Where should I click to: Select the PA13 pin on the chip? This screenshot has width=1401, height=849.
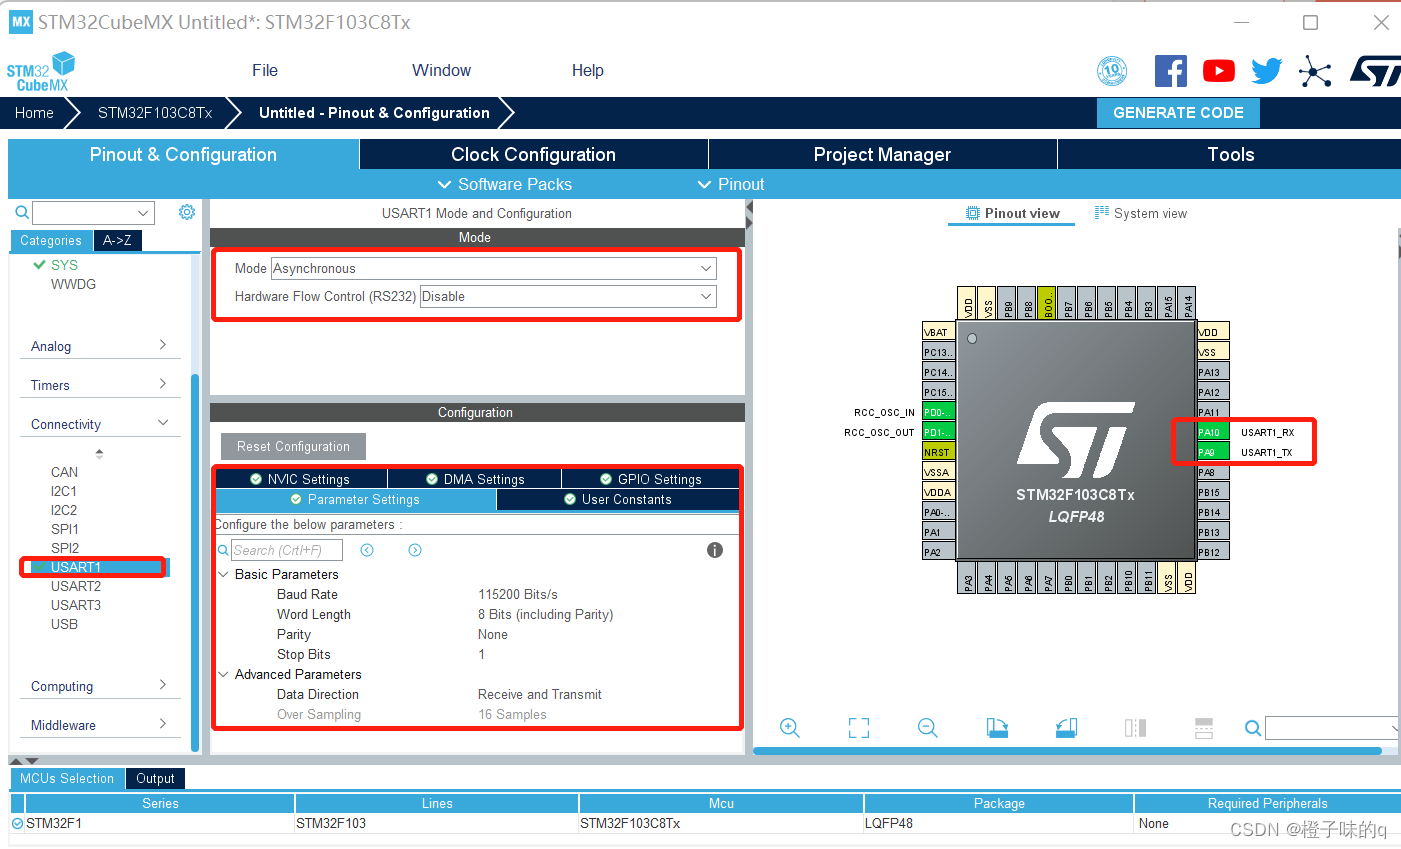pos(1213,372)
